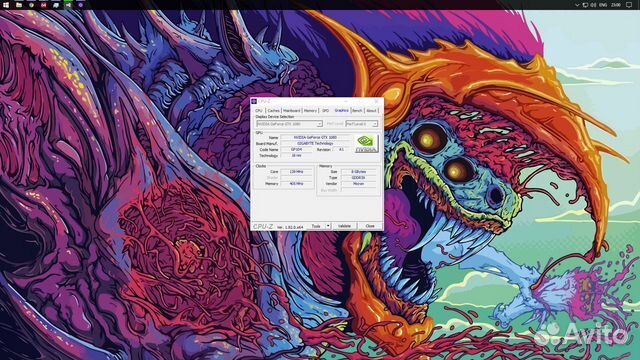Open the Mainboard tab
The width and height of the screenshot is (640, 360).
point(292,111)
